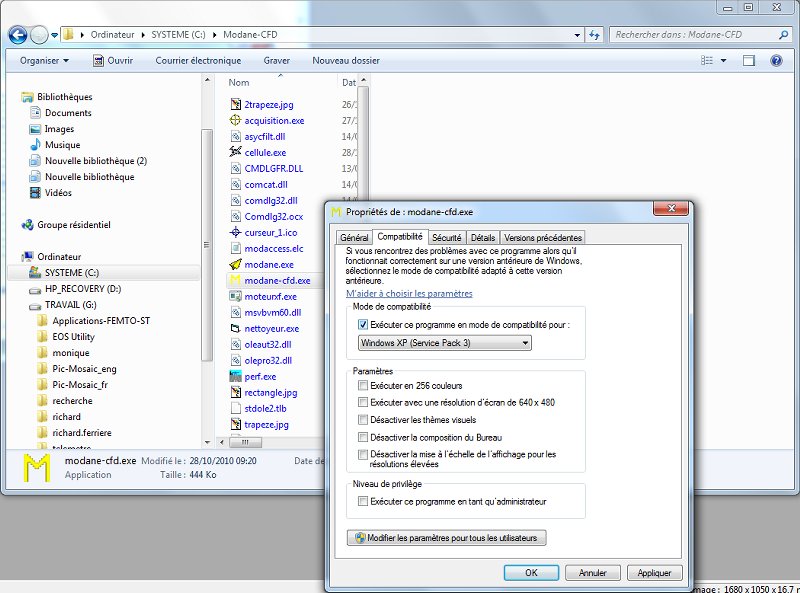Check the disable display scaling option
800x593 pixels.
coord(363,454)
